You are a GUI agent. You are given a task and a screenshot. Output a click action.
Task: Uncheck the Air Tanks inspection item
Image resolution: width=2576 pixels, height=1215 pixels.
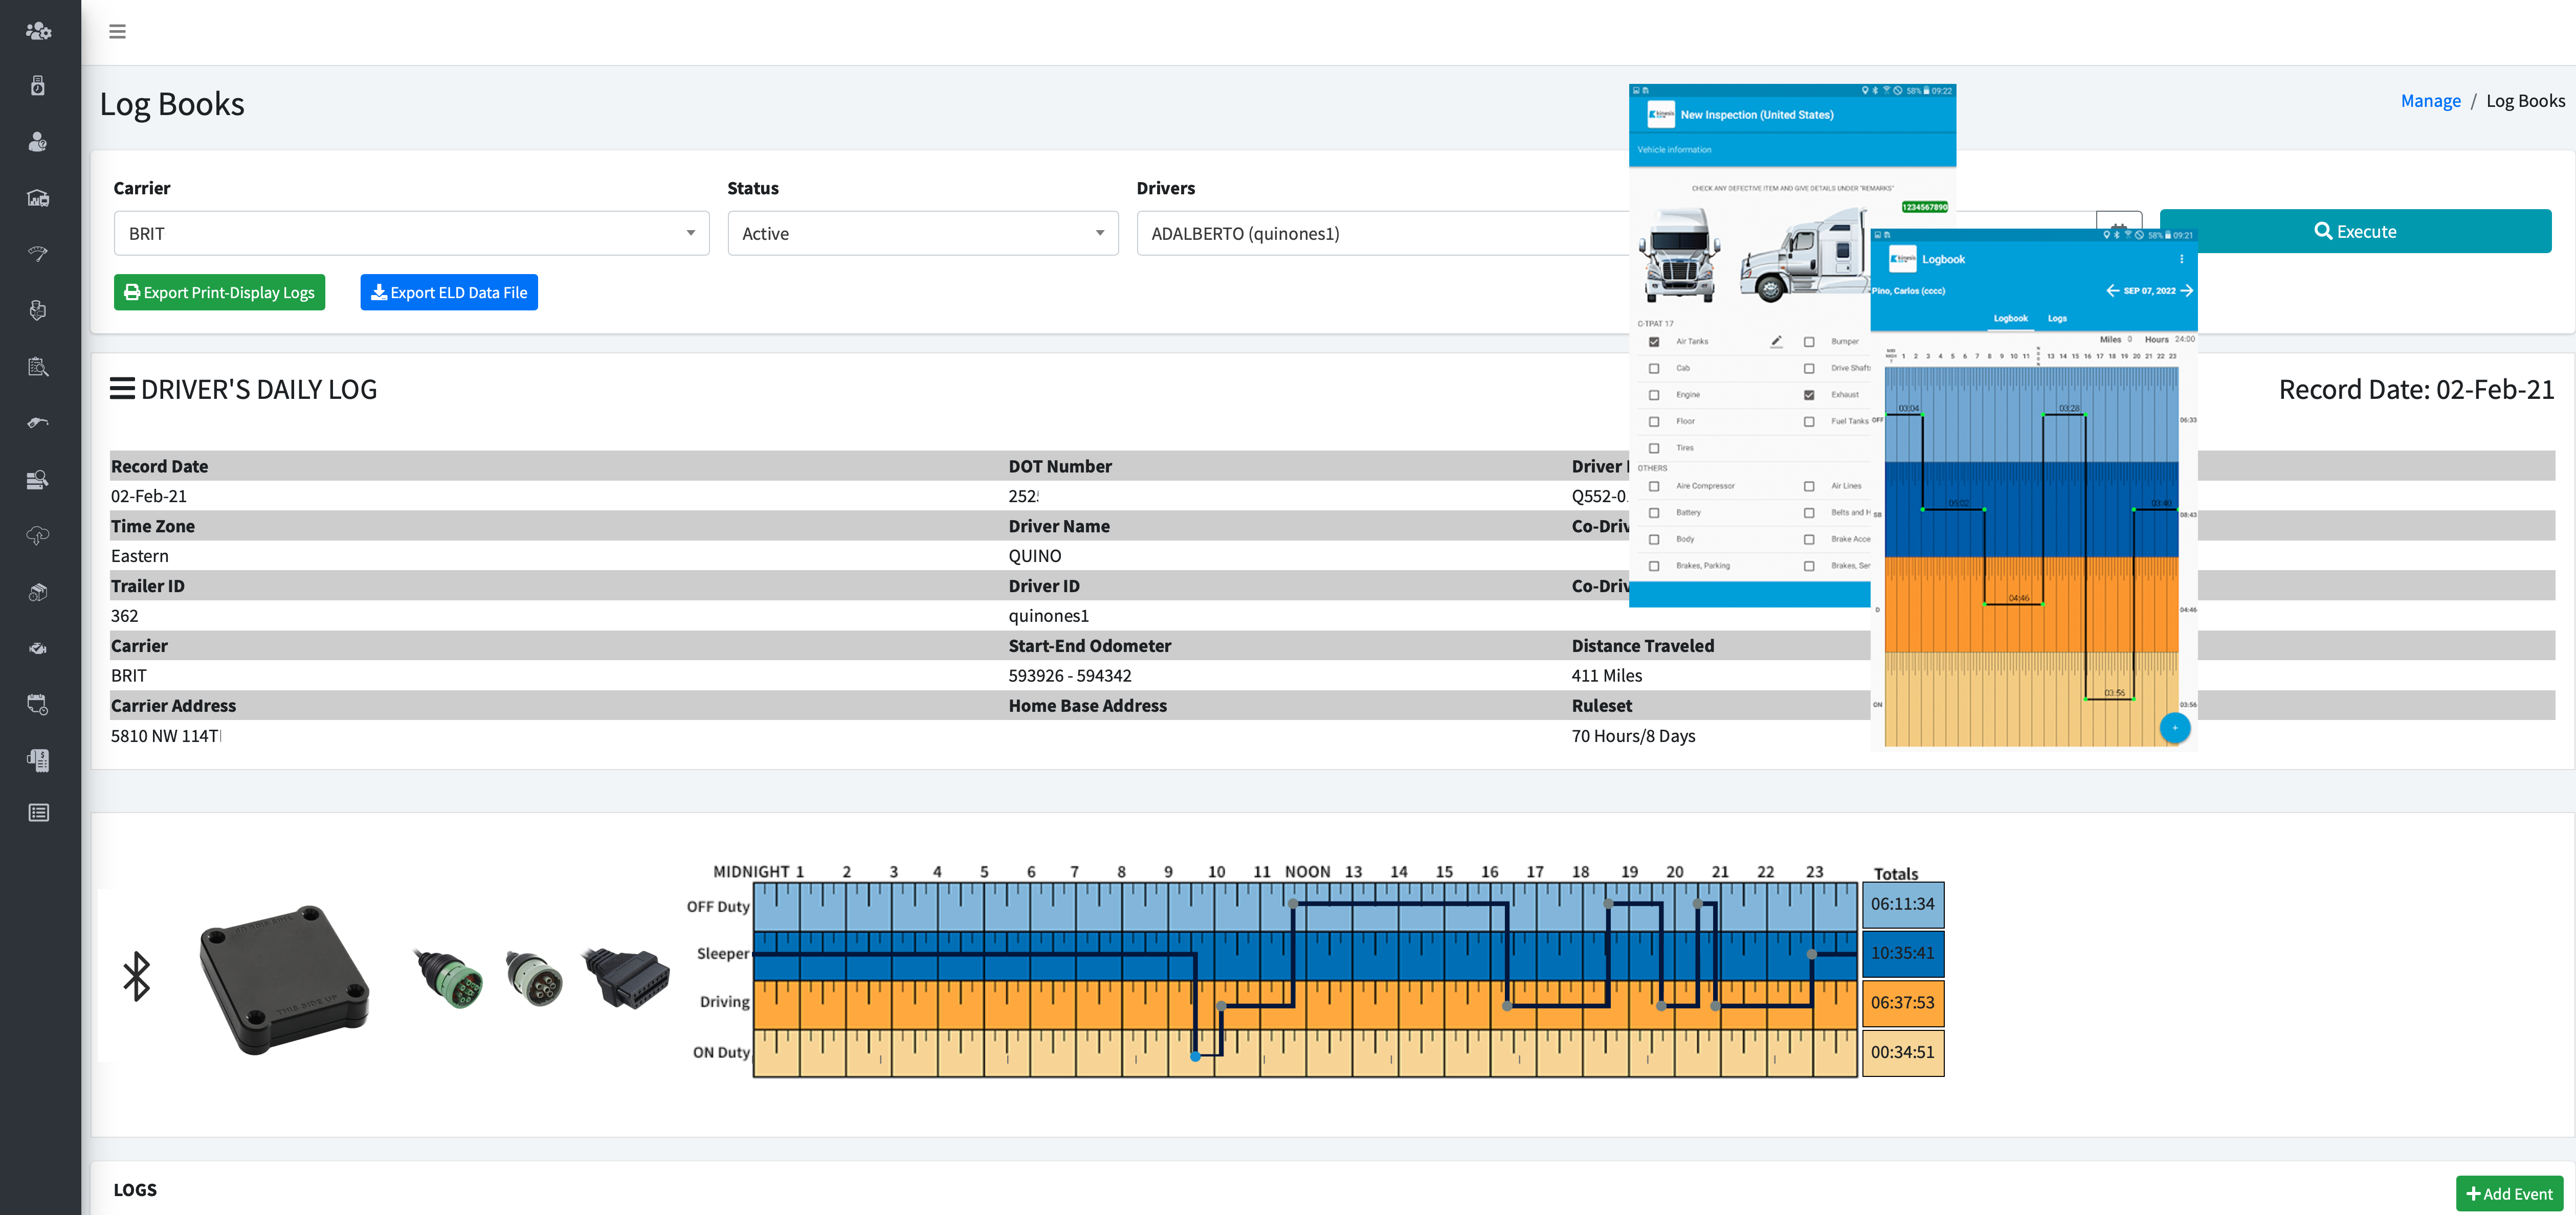tap(1654, 342)
